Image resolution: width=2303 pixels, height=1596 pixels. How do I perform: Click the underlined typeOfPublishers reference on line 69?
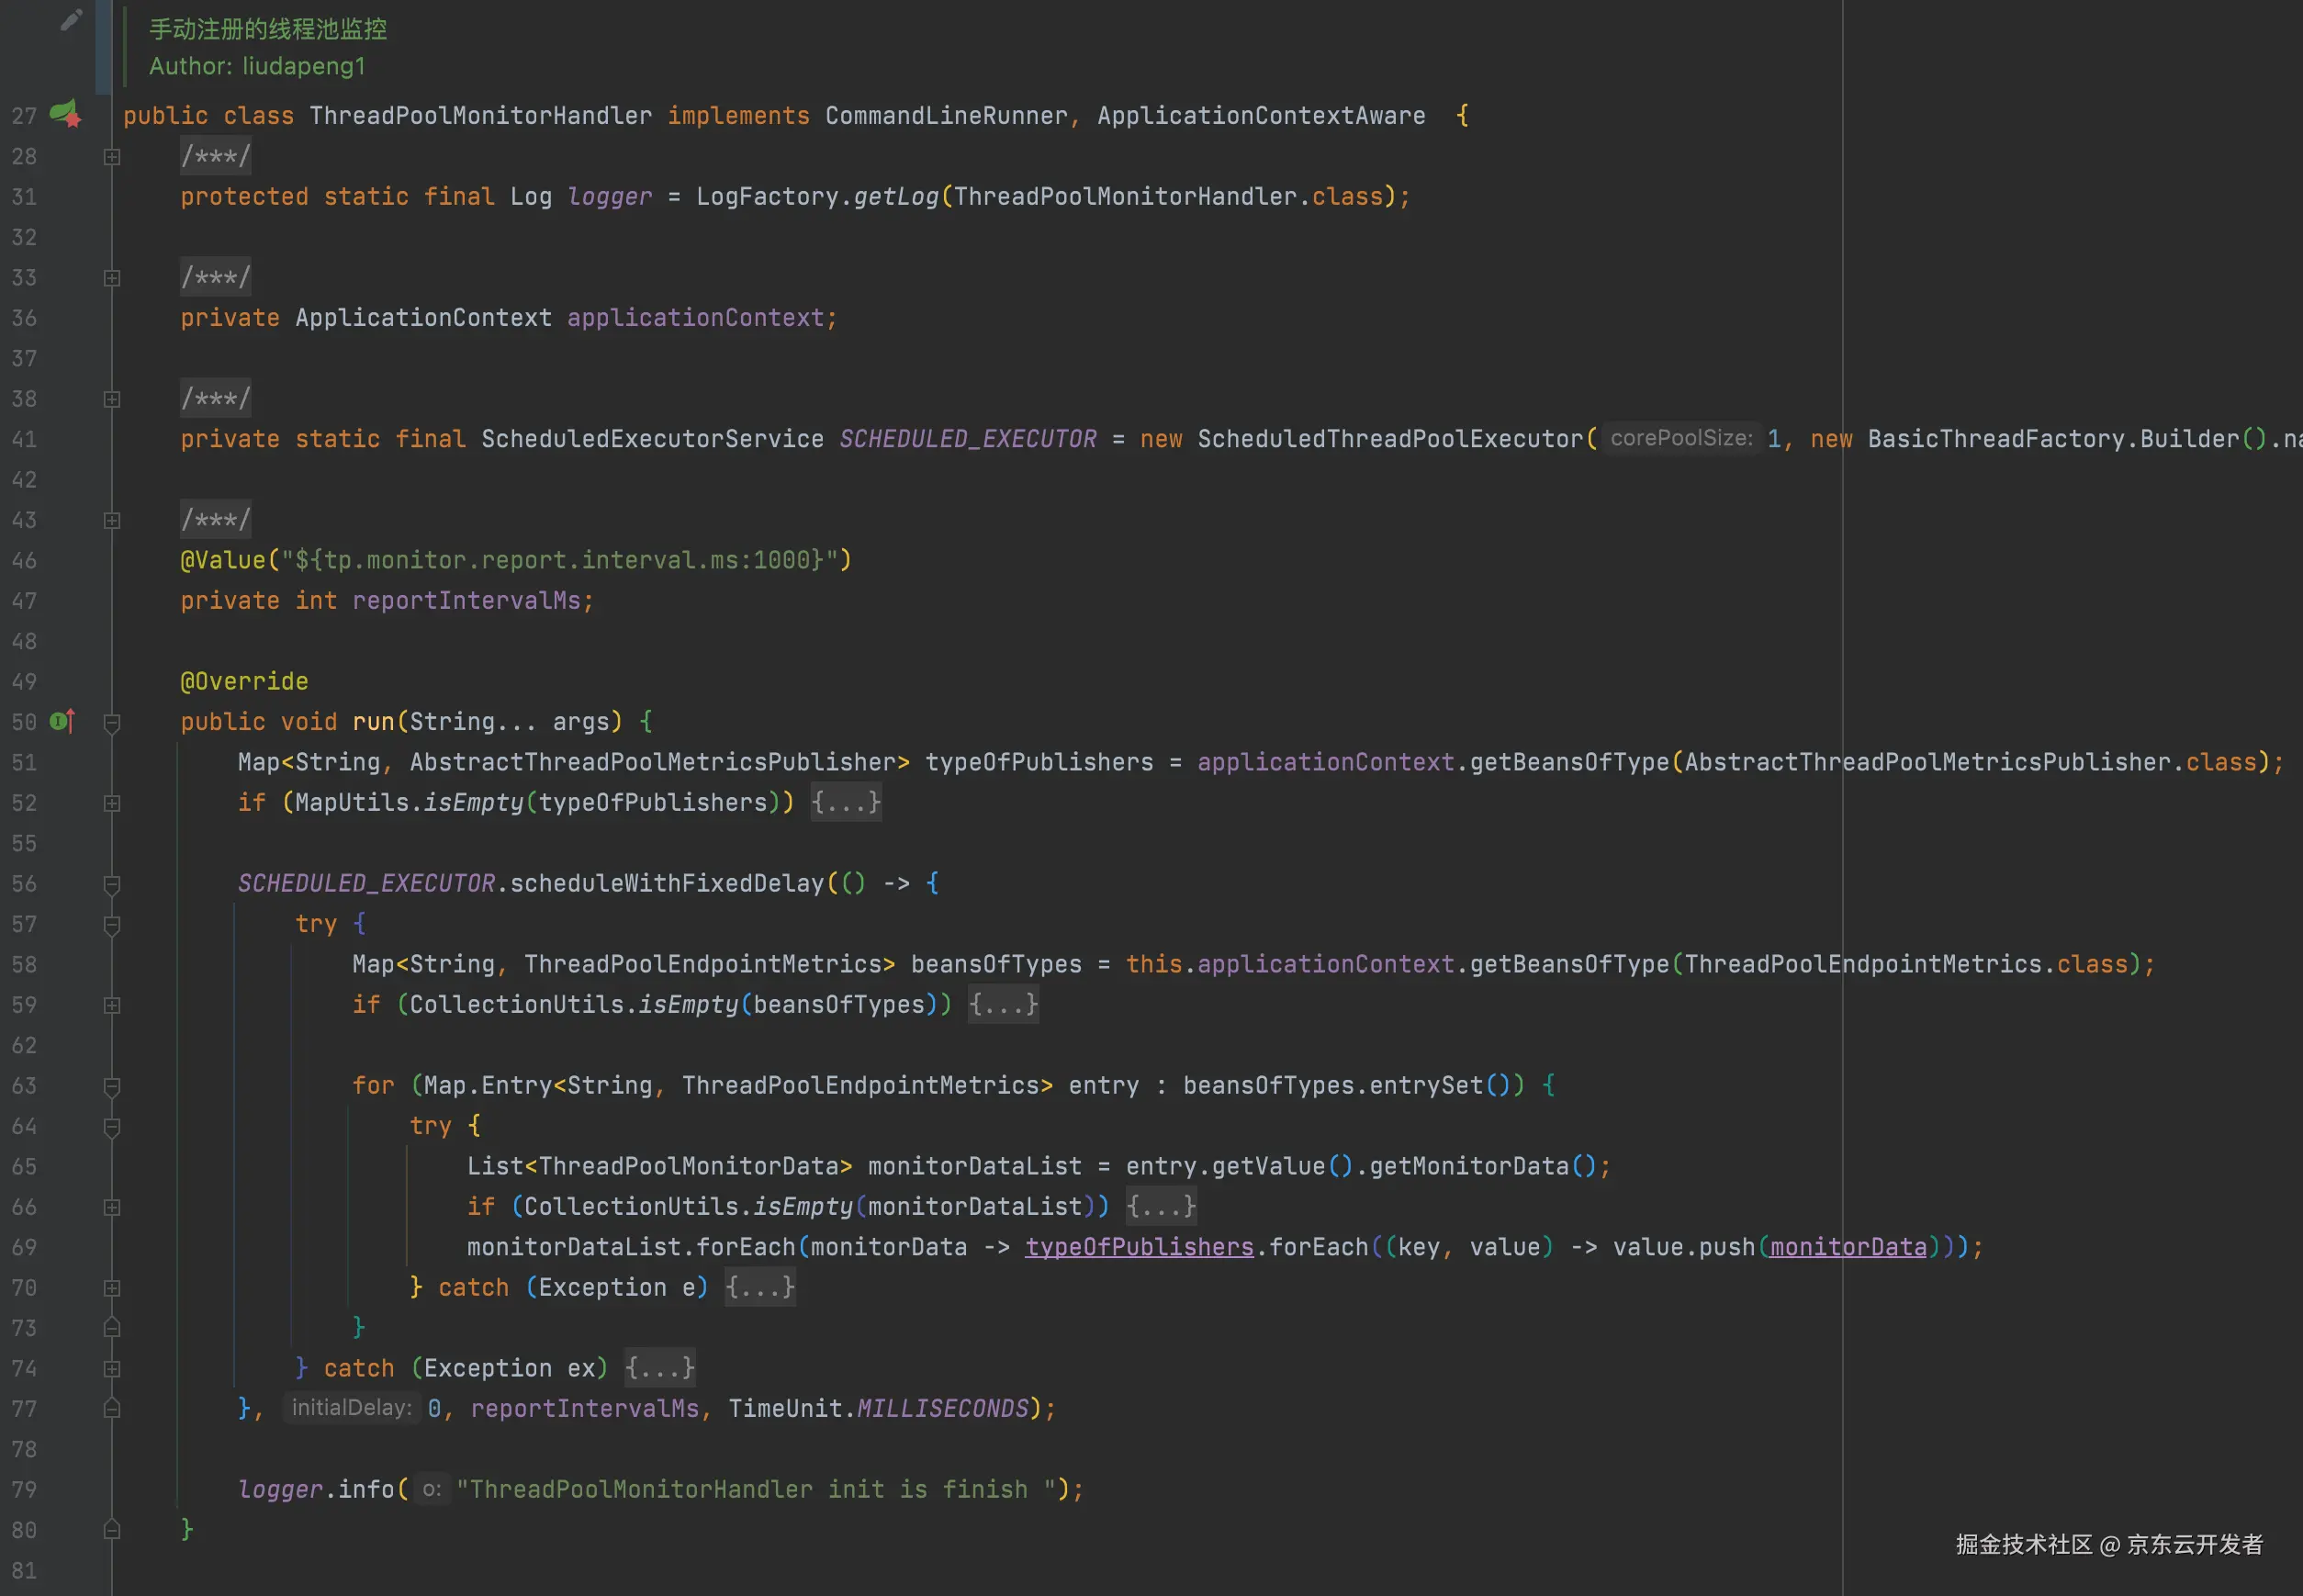coord(1139,1247)
